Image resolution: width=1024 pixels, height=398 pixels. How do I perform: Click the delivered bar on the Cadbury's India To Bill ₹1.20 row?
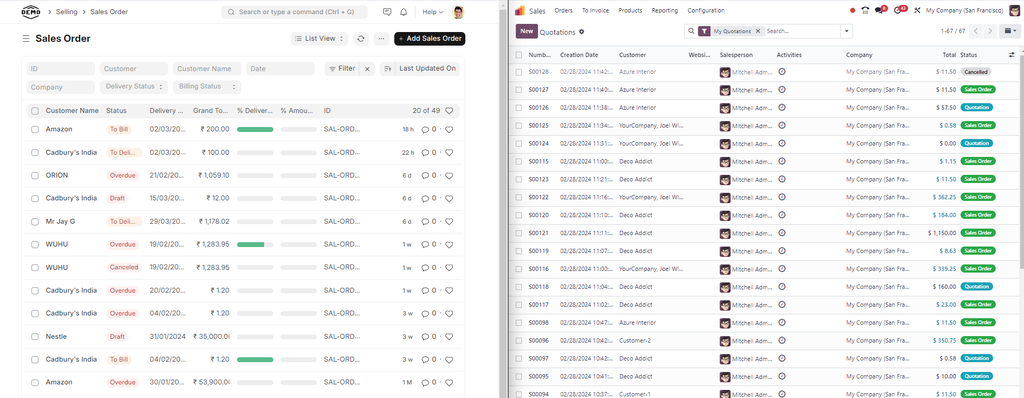tap(255, 359)
